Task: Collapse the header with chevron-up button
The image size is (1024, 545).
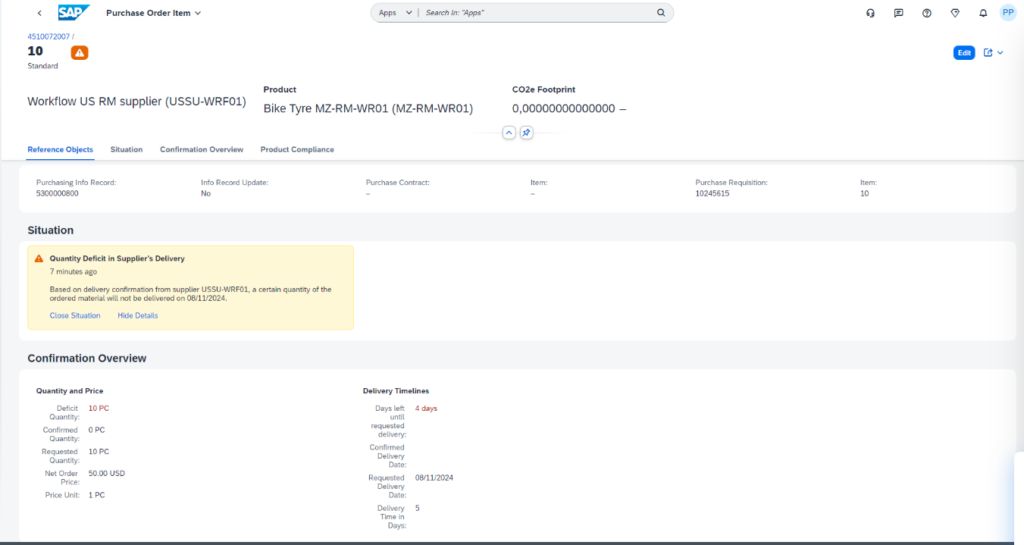Action: [x=508, y=133]
